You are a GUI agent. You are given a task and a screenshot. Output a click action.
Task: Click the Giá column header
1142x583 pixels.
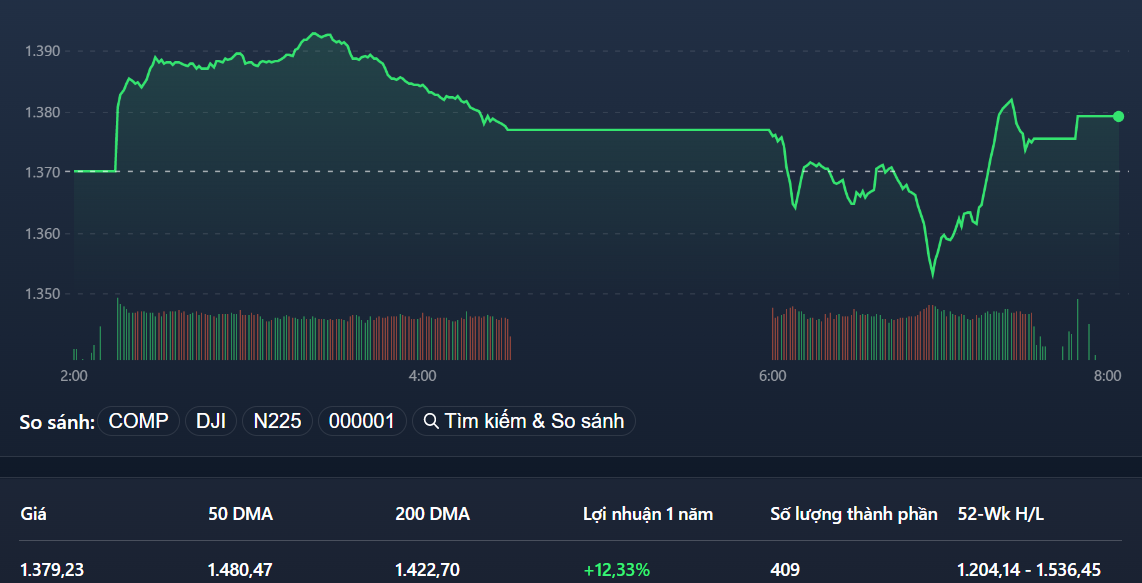(x=33, y=514)
